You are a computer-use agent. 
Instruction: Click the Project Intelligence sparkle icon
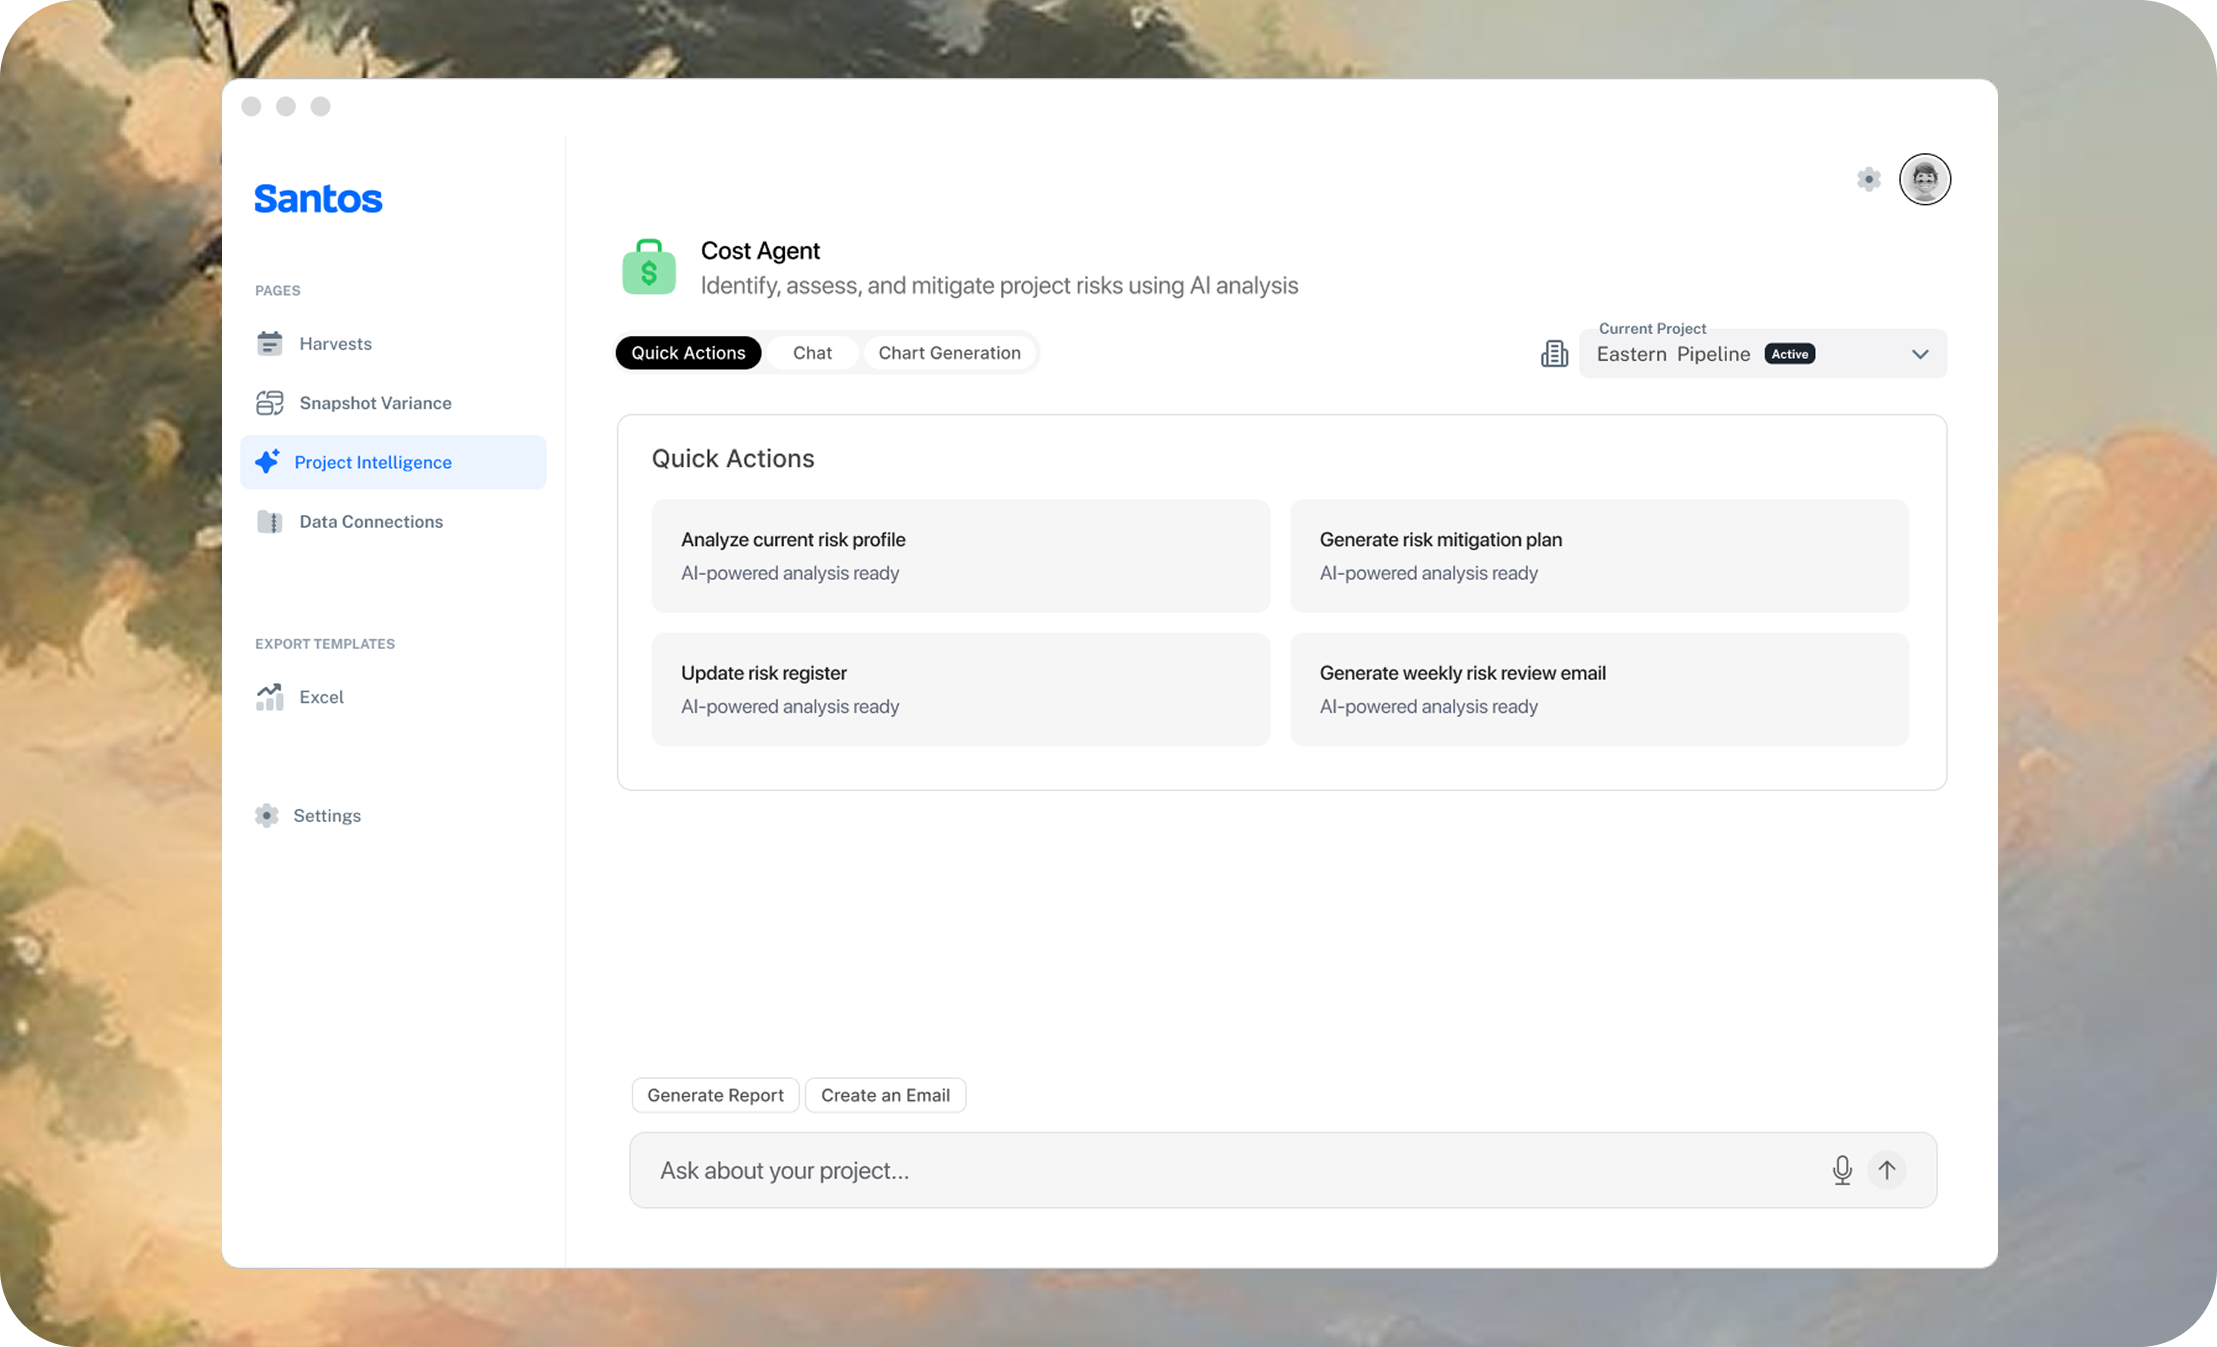tap(267, 461)
